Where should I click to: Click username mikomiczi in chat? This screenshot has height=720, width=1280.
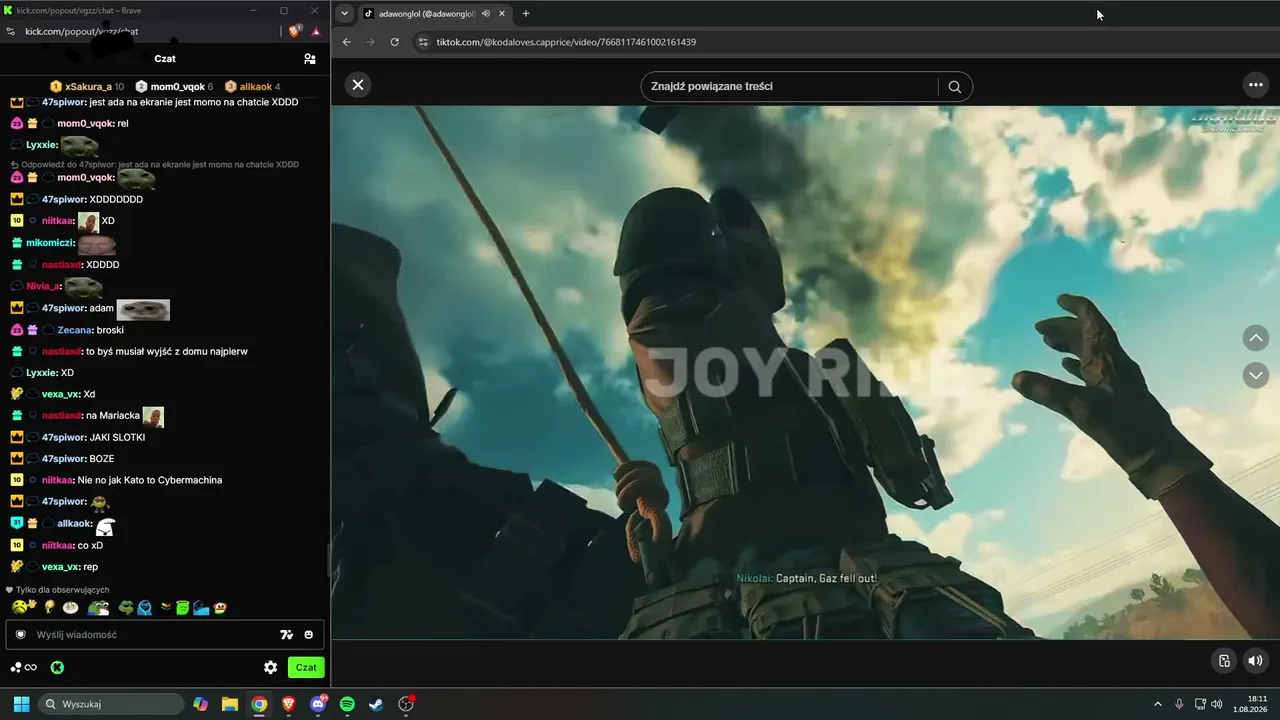coord(50,243)
